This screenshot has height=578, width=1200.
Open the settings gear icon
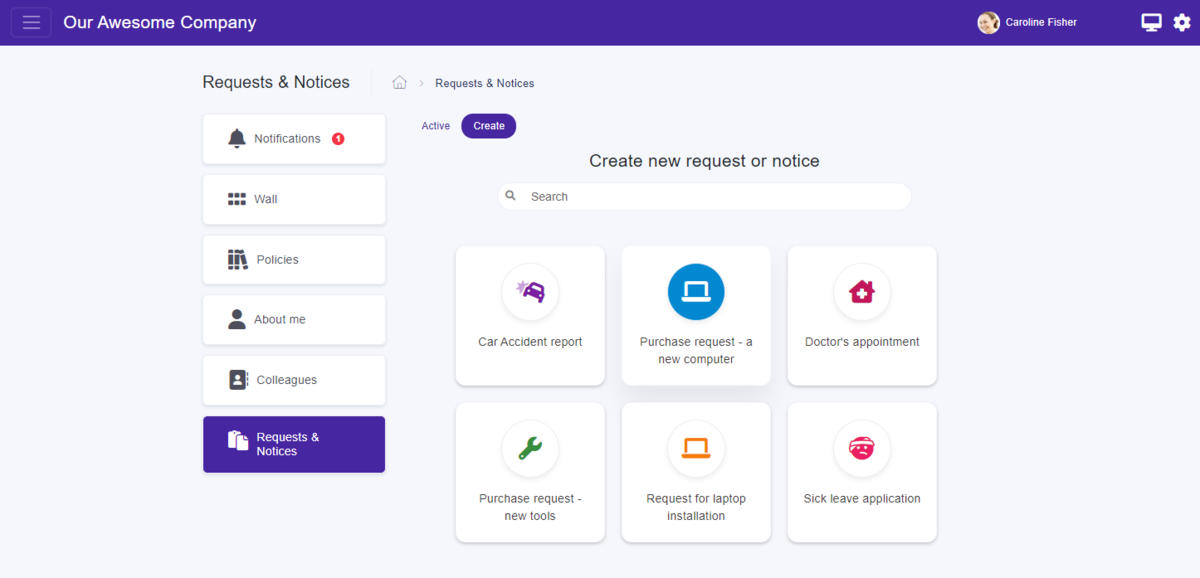[1182, 22]
